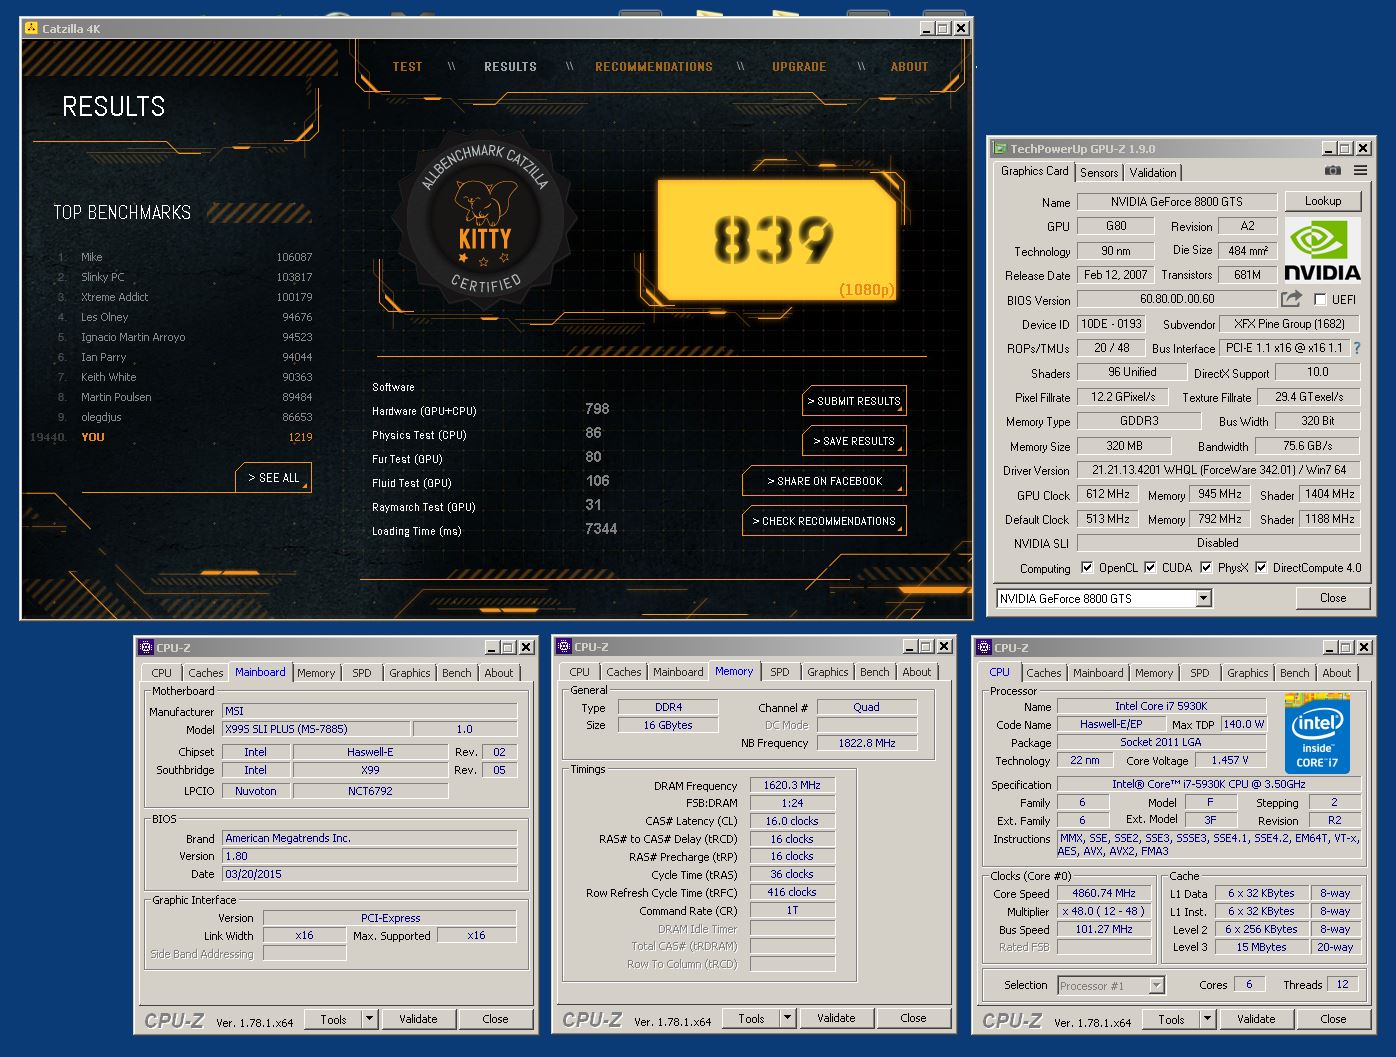This screenshot has height=1057, width=1396.
Task: Open Tools dropdown arrow in CPU tab window
Action: coord(1207,1019)
